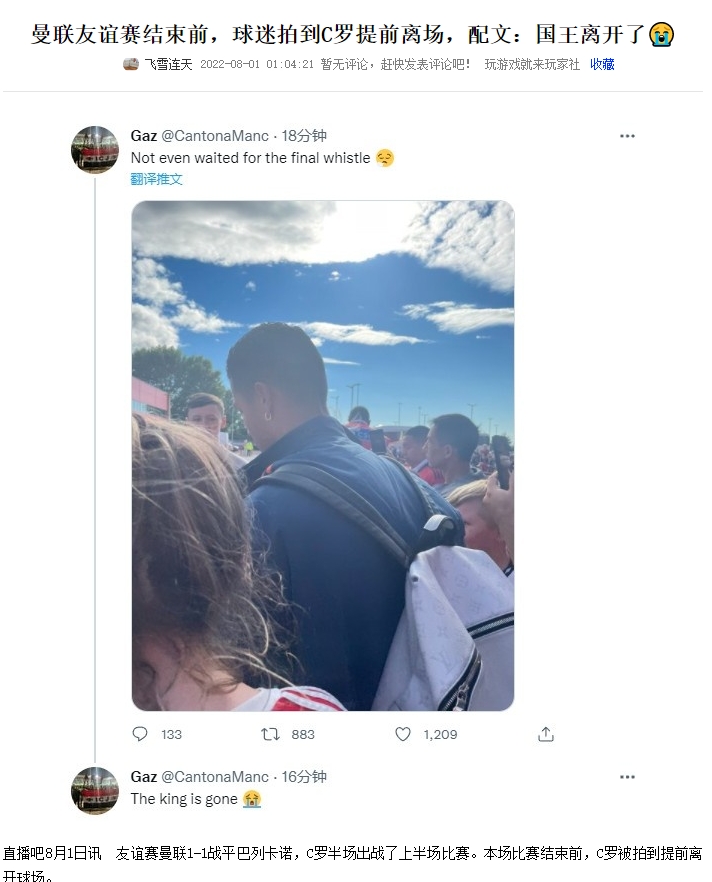
Task: Like the tweet with heart icon
Action: click(x=403, y=734)
